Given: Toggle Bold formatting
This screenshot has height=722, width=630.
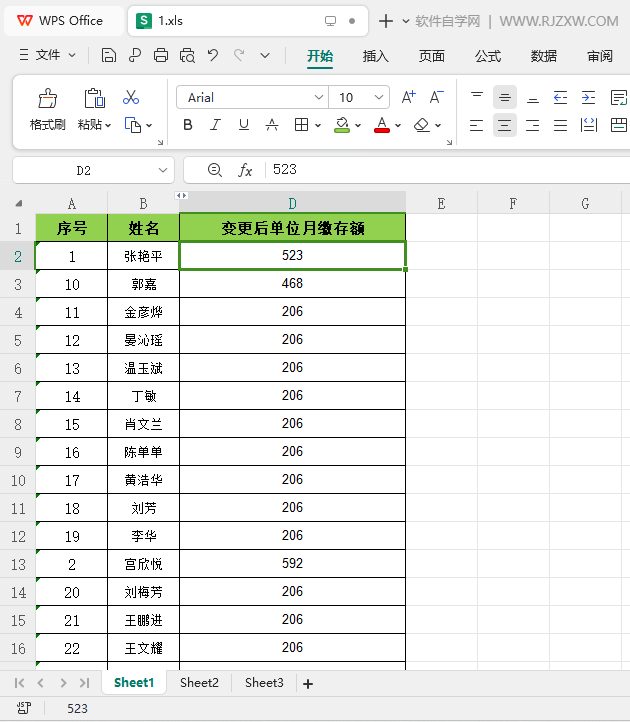Looking at the screenshot, I should point(187,125).
